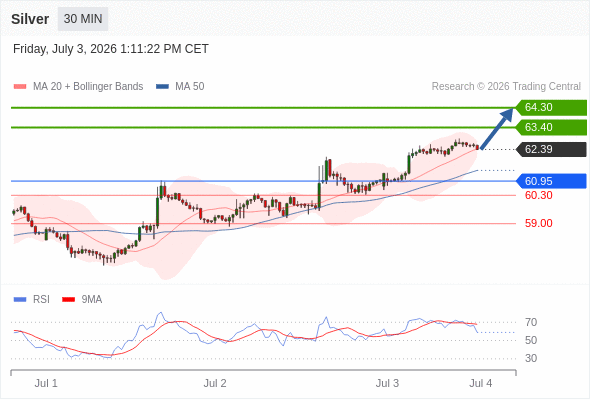The height and width of the screenshot is (400, 590).
Task: Click the blue RSI legend swatch
Action: (x=20, y=300)
